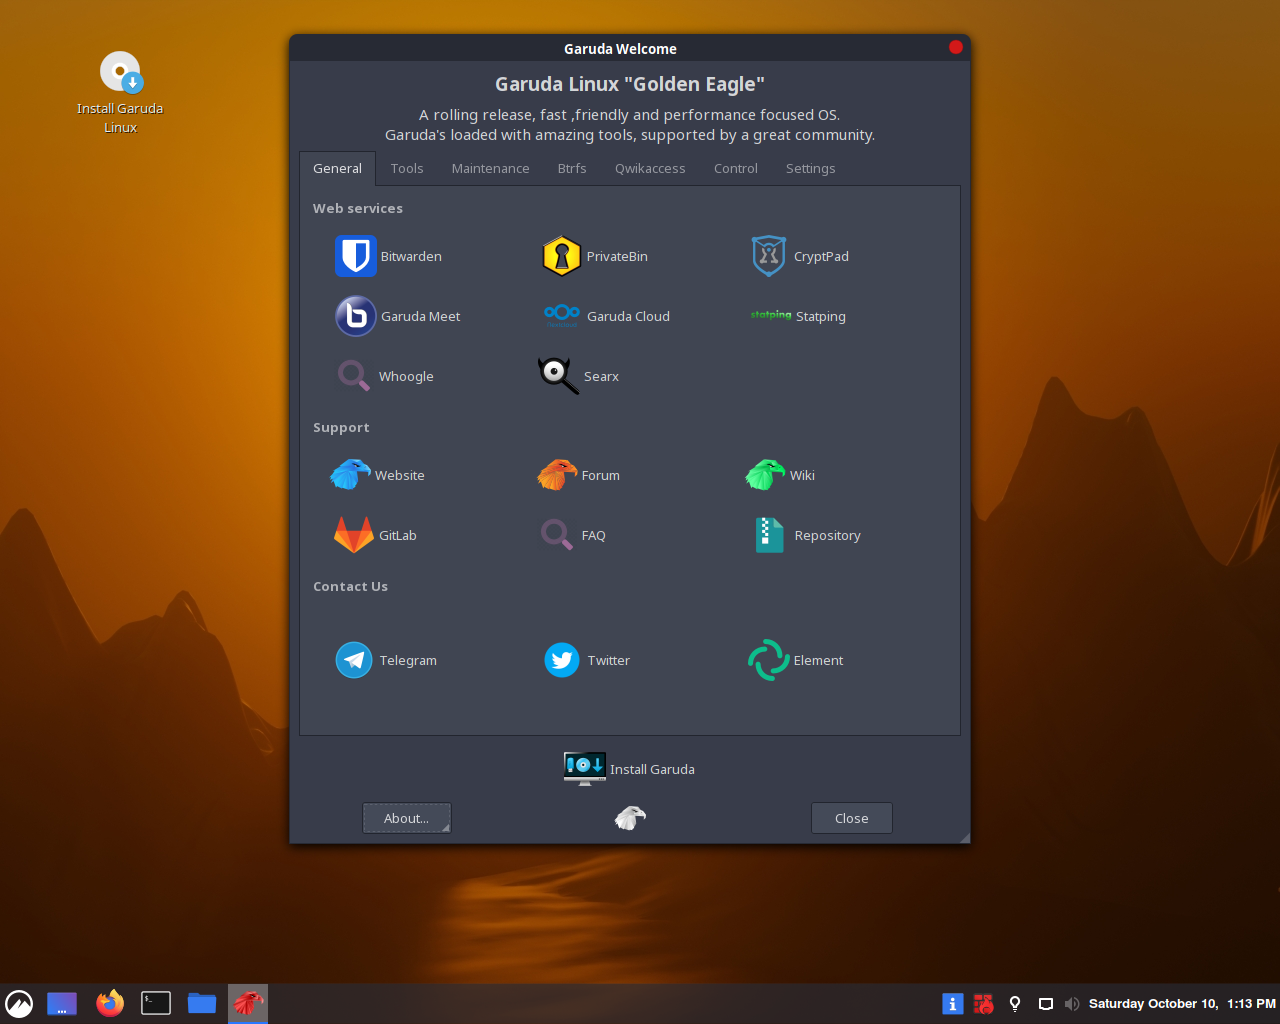Viewport: 1280px width, 1024px height.
Task: Open the Bitwarden web service
Action: point(389,256)
